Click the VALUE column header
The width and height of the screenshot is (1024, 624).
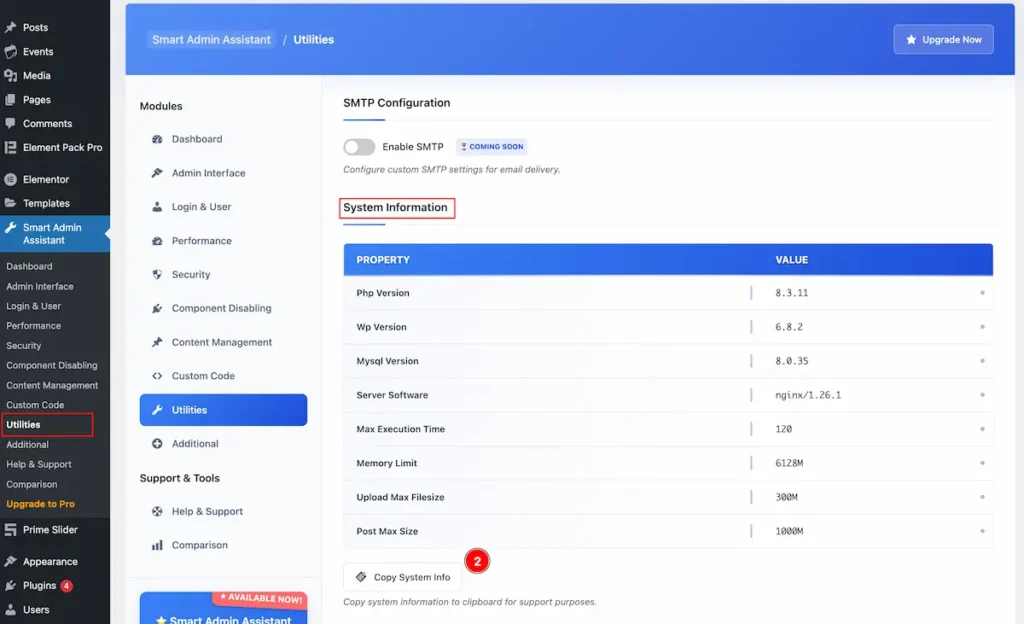tap(792, 260)
